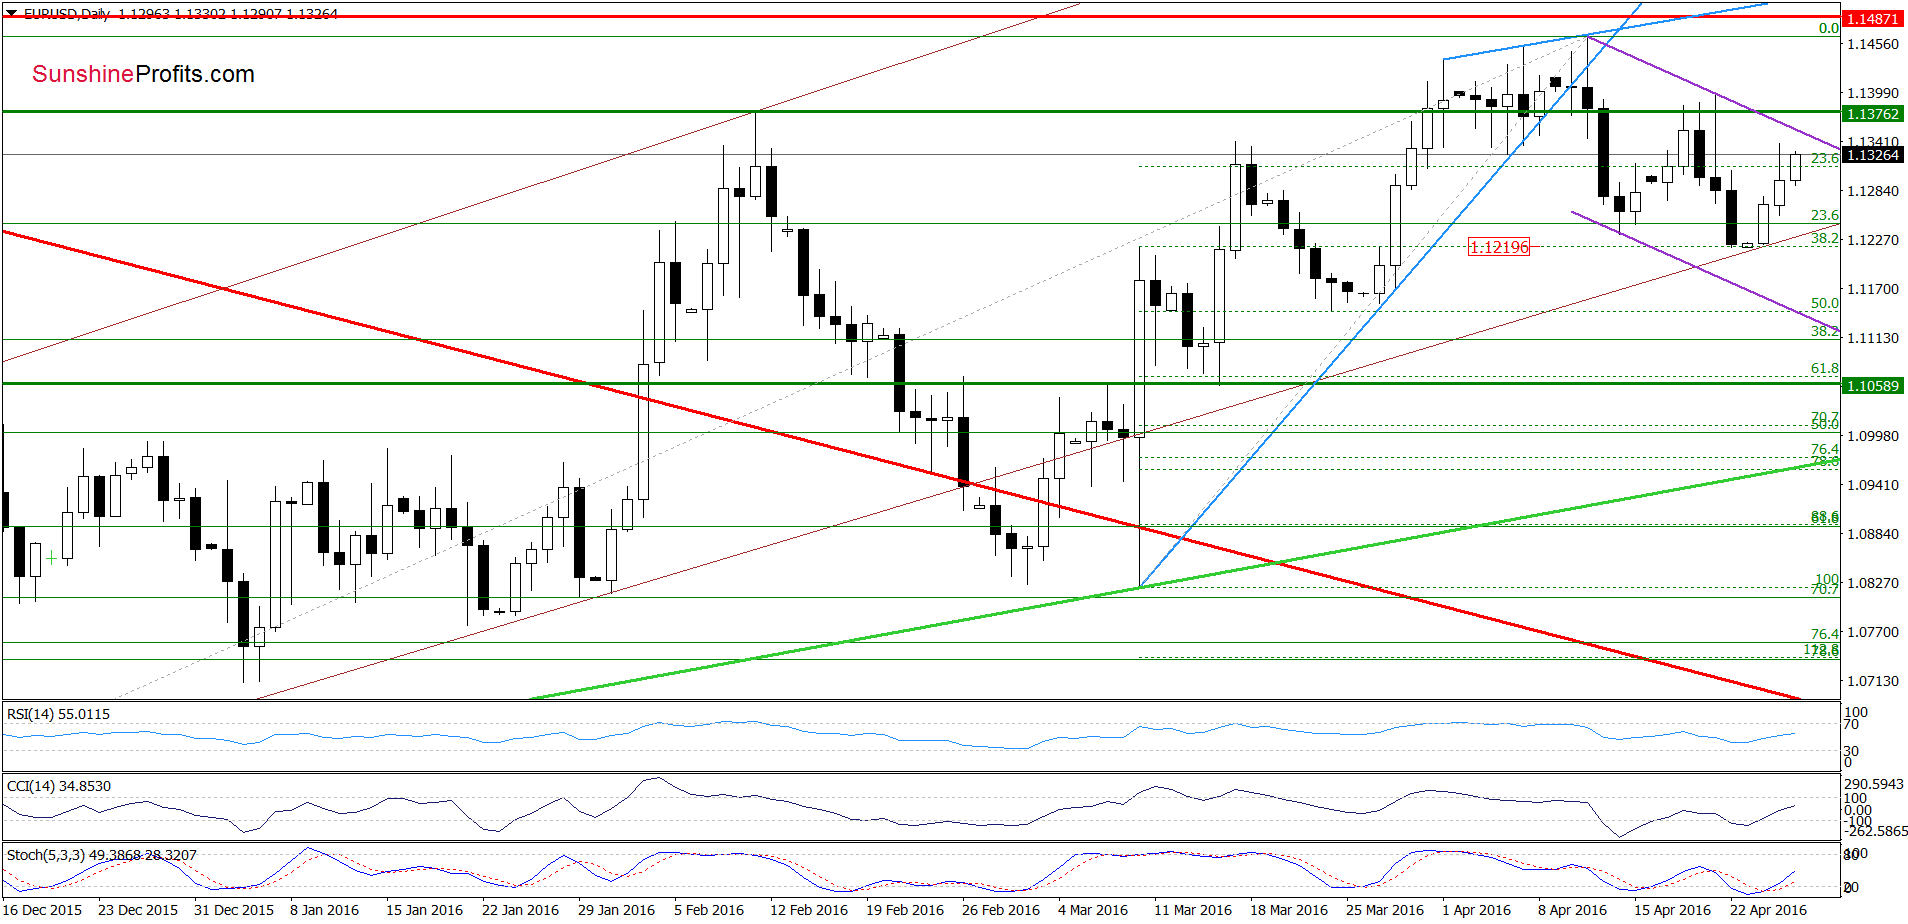Click the -262.5865 CCI scale value
This screenshot has width=1908, height=924.
pyautogui.click(x=1874, y=831)
